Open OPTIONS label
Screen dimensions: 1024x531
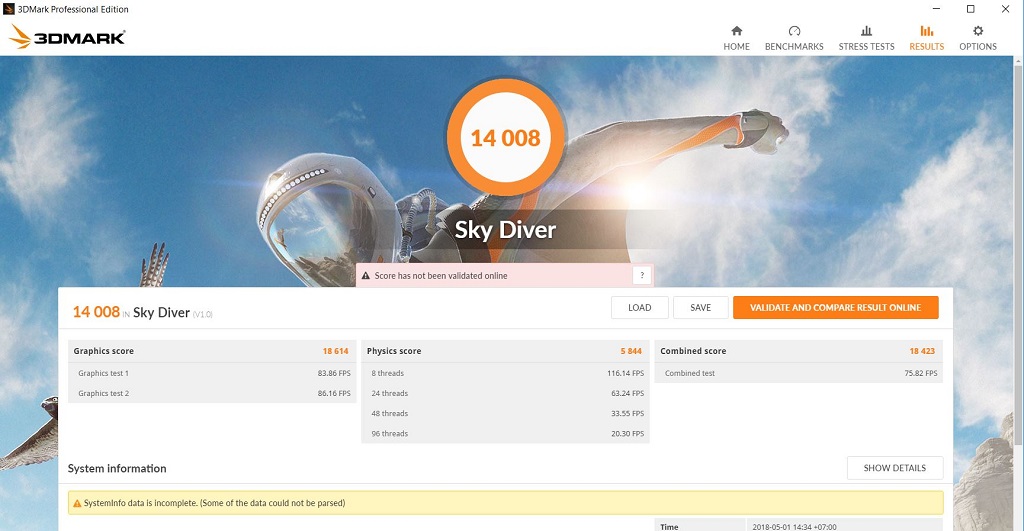point(978,46)
